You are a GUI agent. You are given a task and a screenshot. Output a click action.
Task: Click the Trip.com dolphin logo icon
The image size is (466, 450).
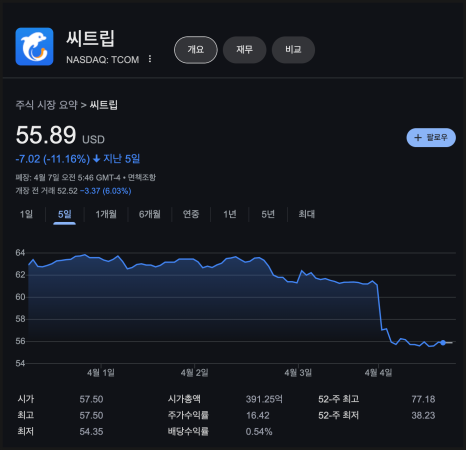coord(34,47)
